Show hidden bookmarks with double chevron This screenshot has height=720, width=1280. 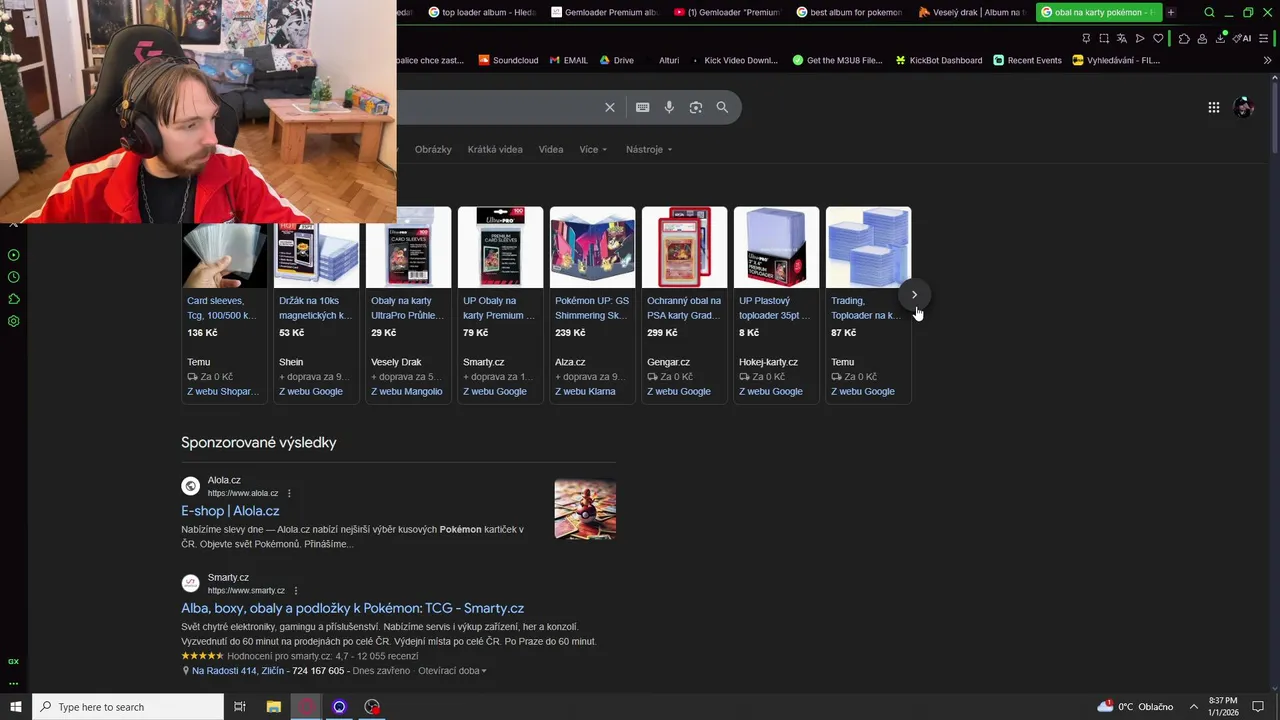pos(1267,60)
